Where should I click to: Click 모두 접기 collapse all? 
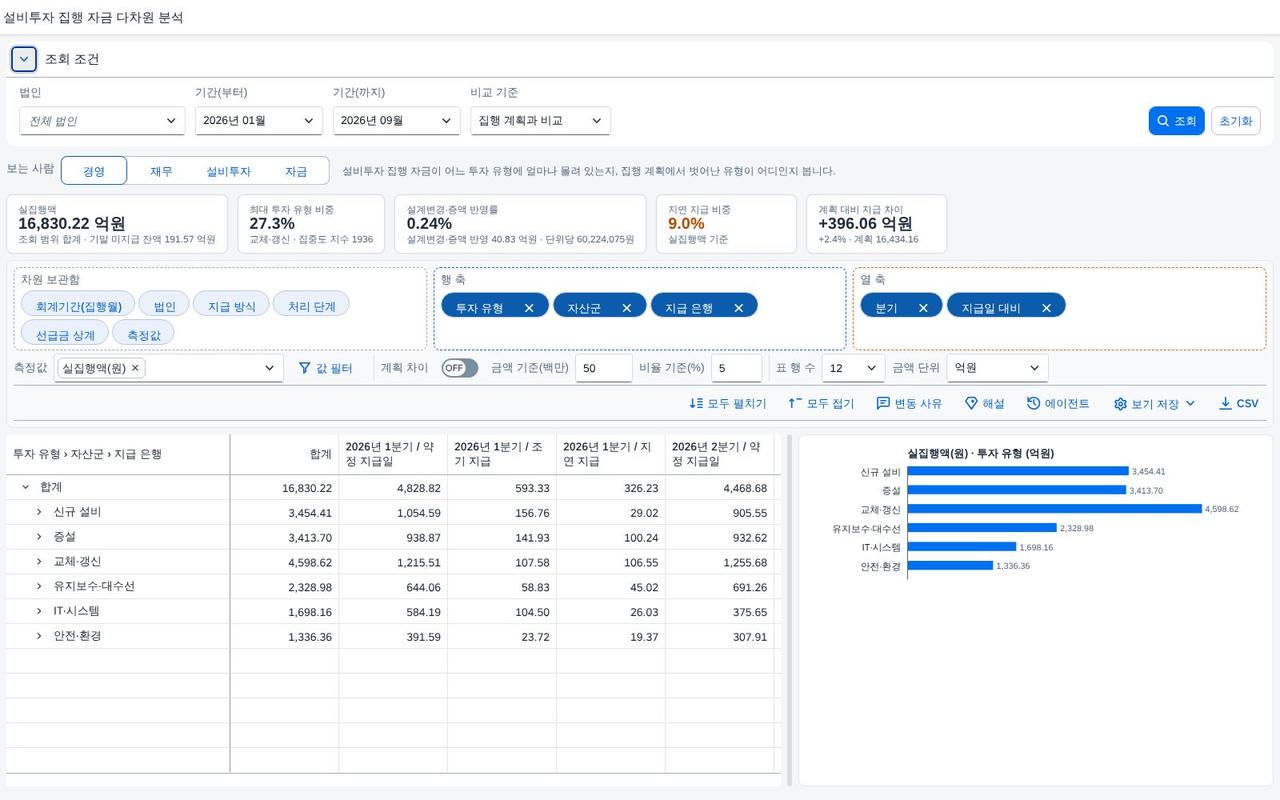coord(821,403)
